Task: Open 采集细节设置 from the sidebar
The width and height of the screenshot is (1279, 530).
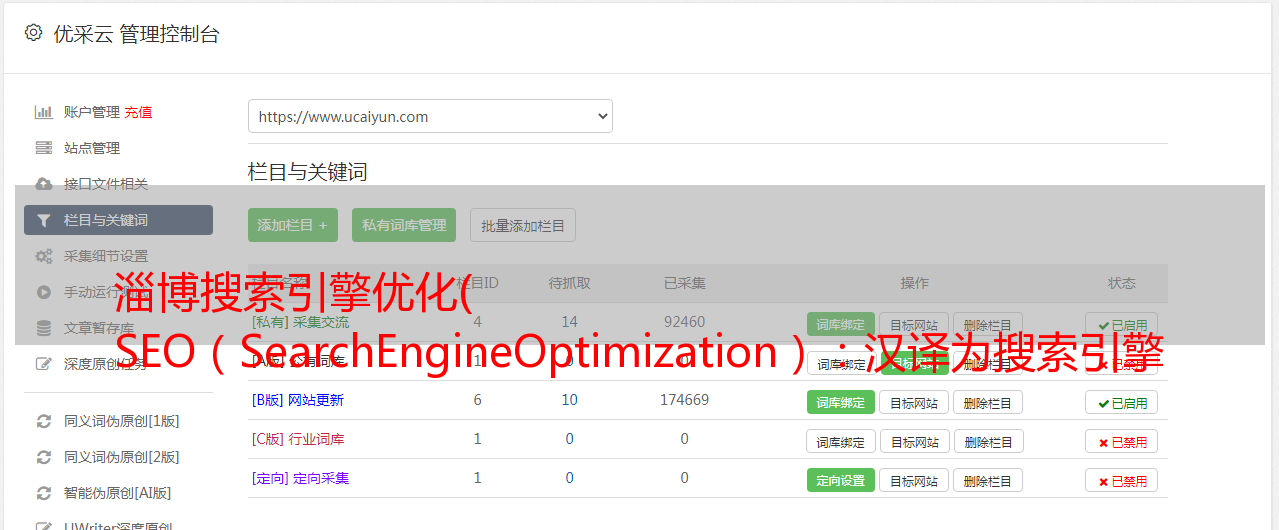Action: pos(106,256)
